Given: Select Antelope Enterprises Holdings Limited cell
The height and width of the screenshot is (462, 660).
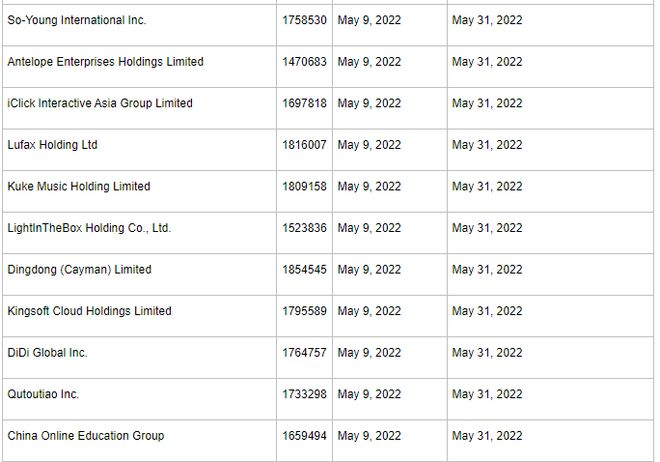Looking at the screenshot, I should 105,62.
